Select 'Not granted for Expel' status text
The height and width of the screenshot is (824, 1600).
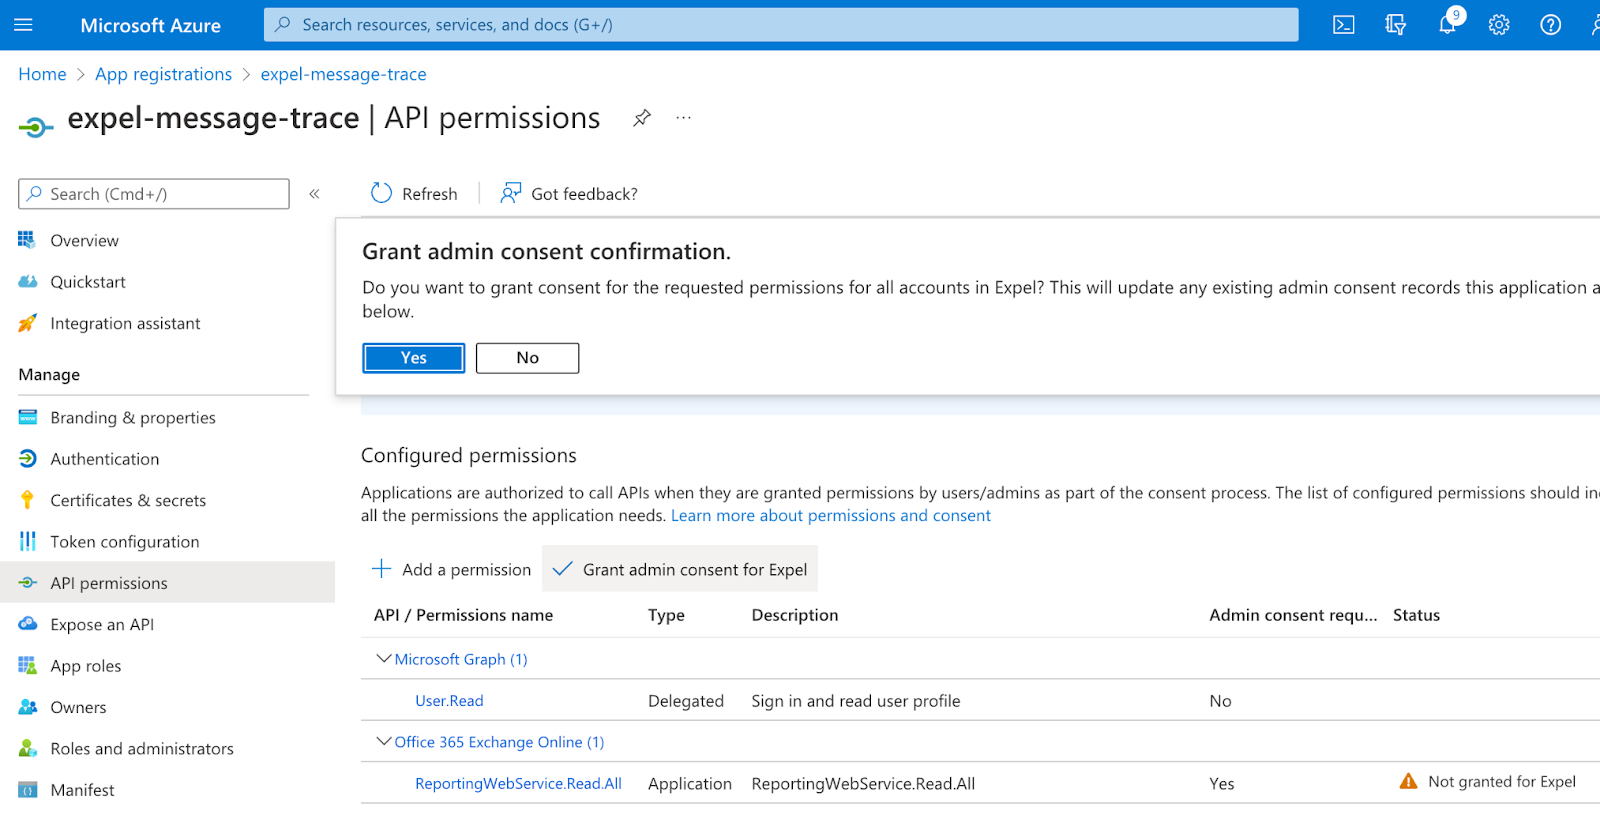[x=1502, y=782]
